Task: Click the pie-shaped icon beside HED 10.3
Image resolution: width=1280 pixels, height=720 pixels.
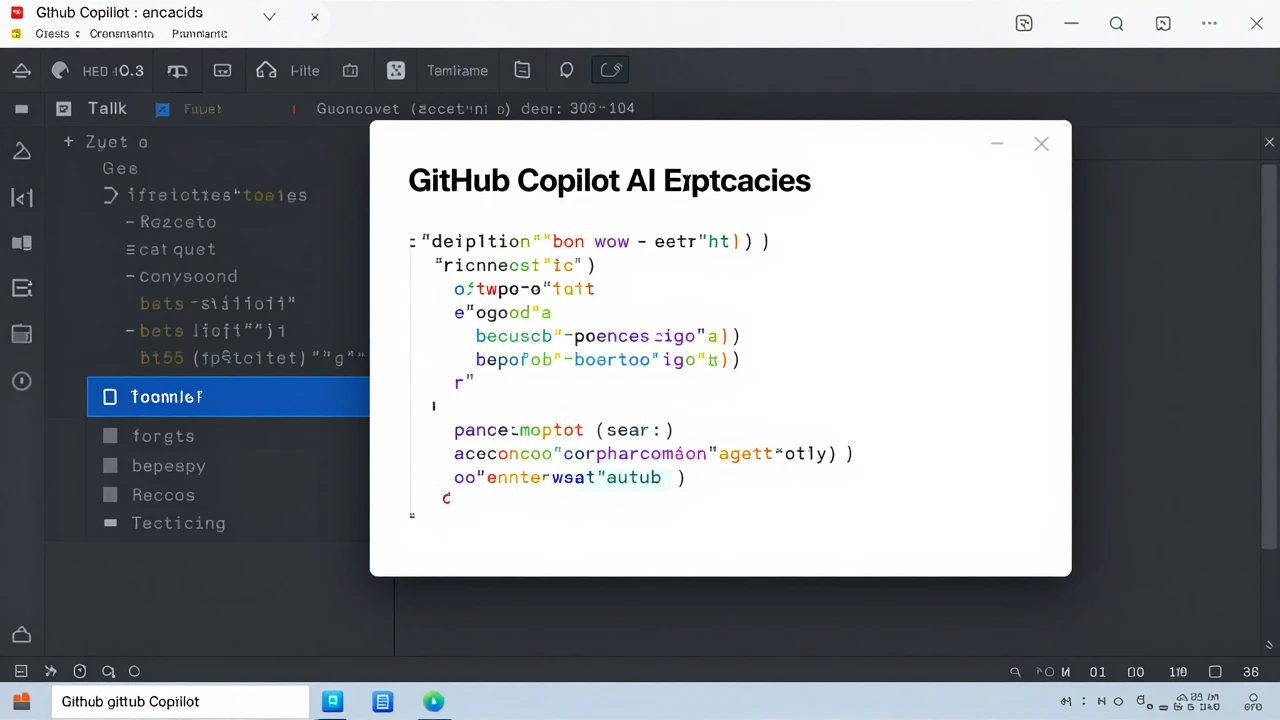Action: (60, 70)
